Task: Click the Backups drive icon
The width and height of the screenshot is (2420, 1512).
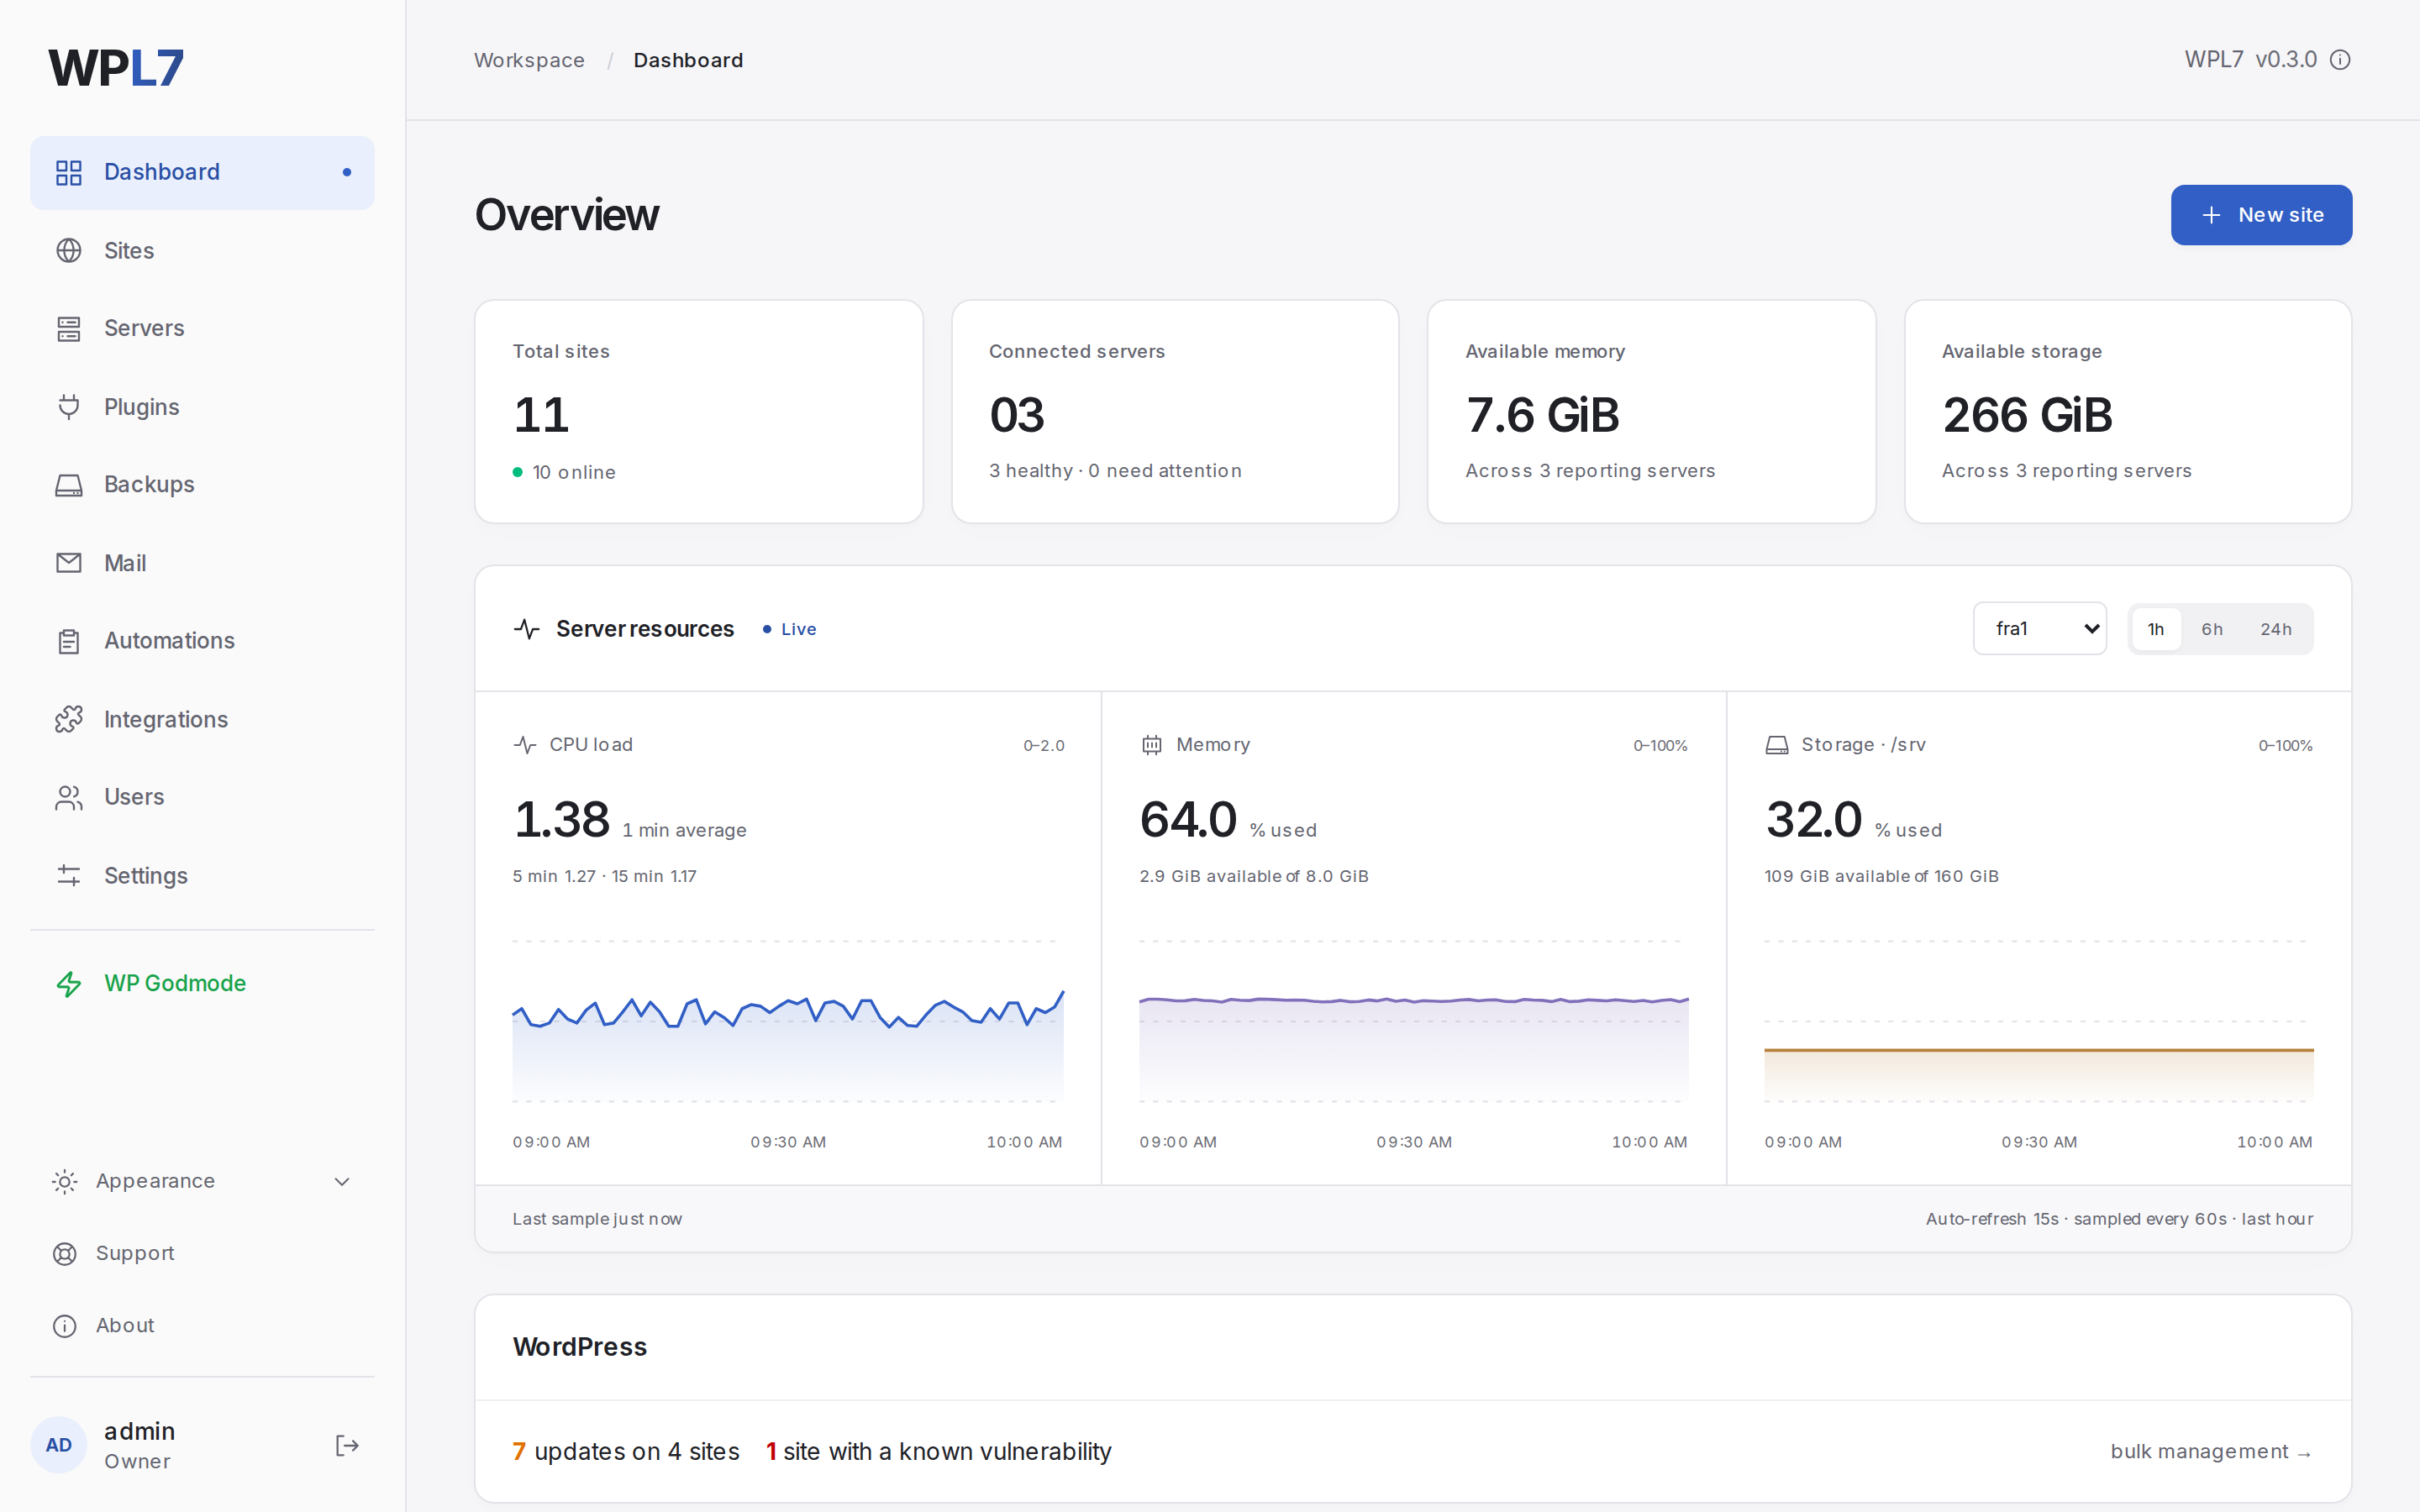Action: coord(68,485)
